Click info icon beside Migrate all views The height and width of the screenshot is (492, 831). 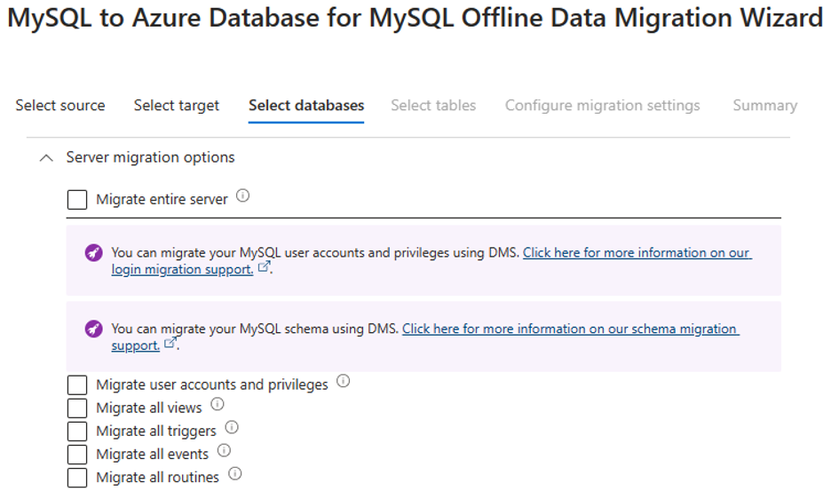217,405
